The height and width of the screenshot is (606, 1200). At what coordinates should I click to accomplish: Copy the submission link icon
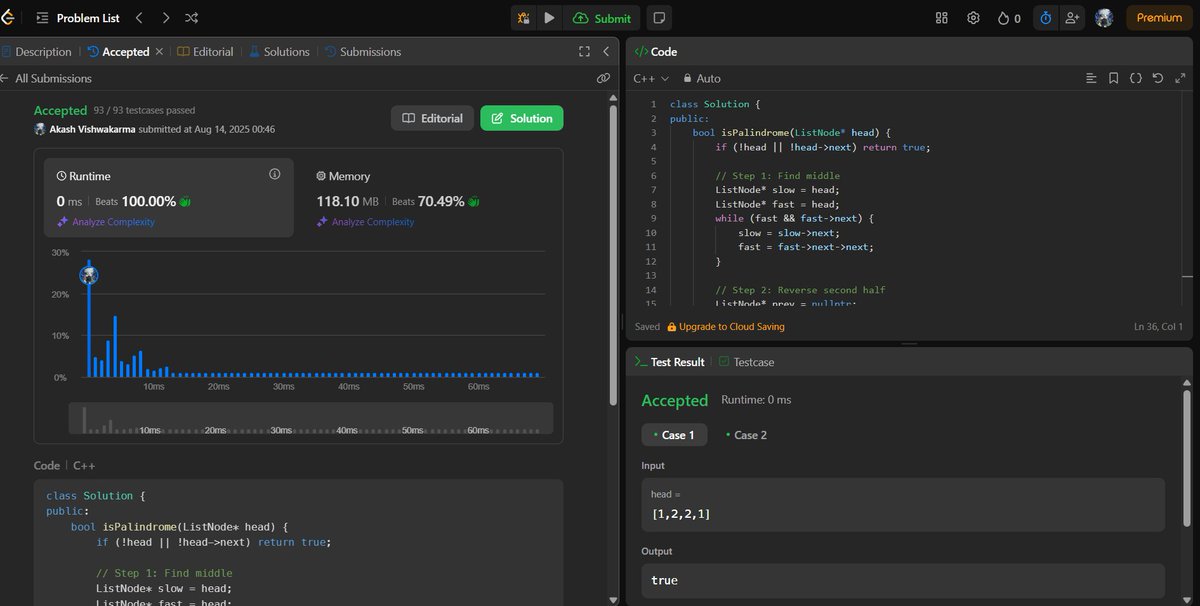coord(603,78)
